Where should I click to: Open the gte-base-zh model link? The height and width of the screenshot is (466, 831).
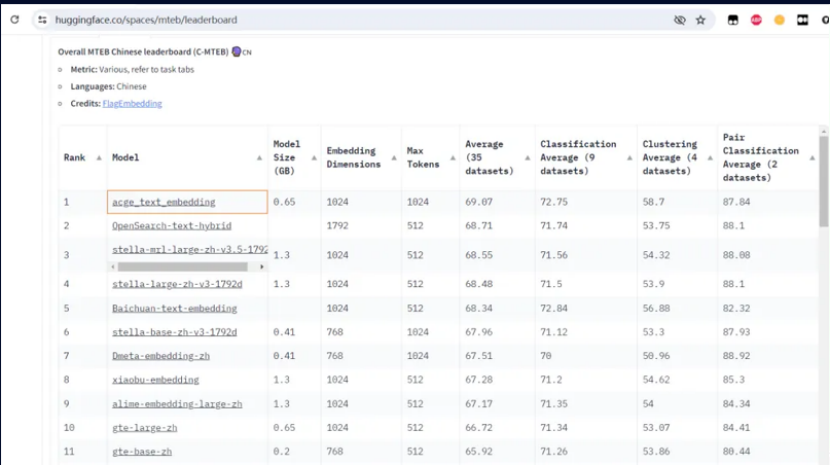tap(142, 452)
